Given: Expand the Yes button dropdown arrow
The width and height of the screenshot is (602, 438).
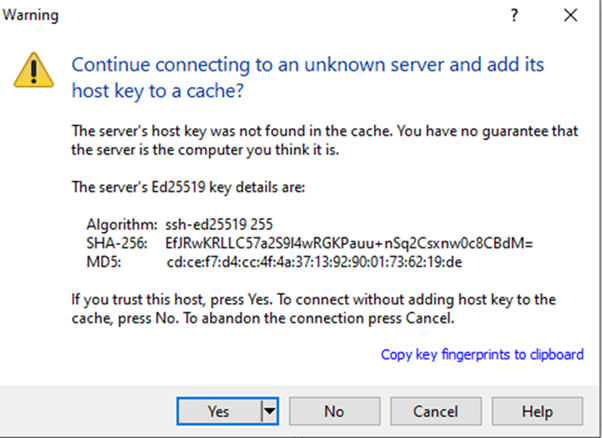Looking at the screenshot, I should coord(270,412).
